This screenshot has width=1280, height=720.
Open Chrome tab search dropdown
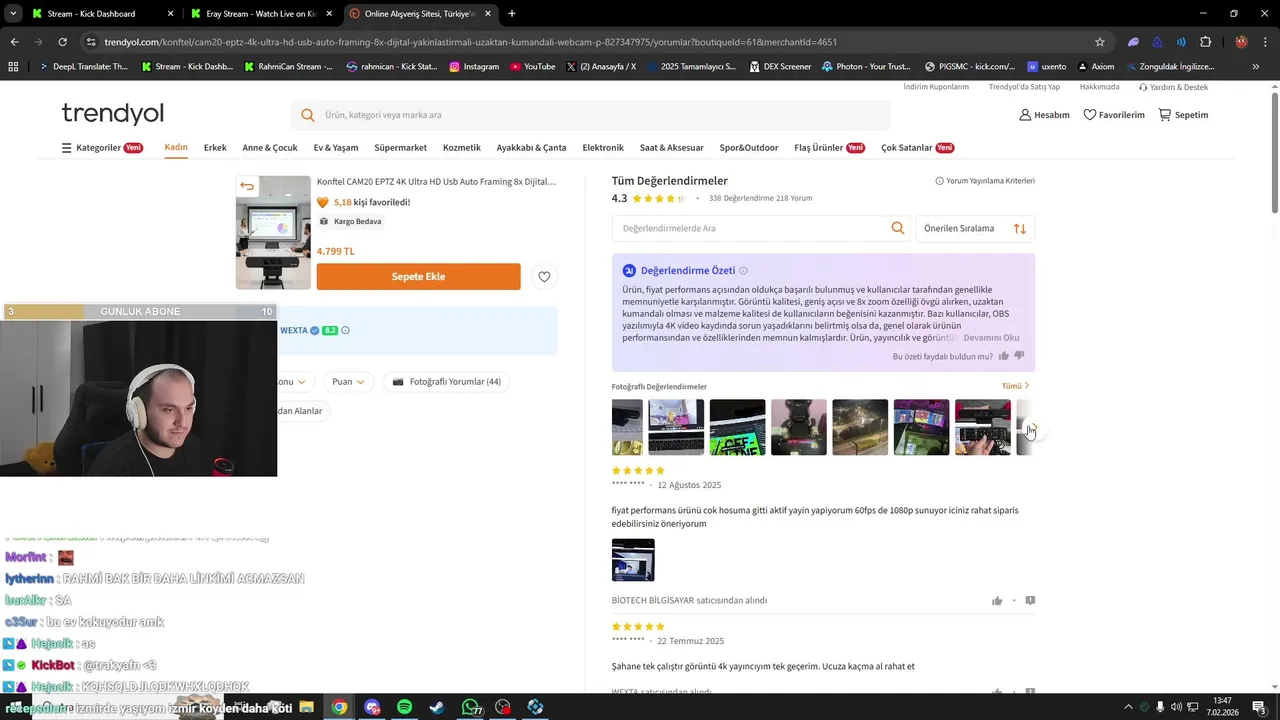coord(13,14)
